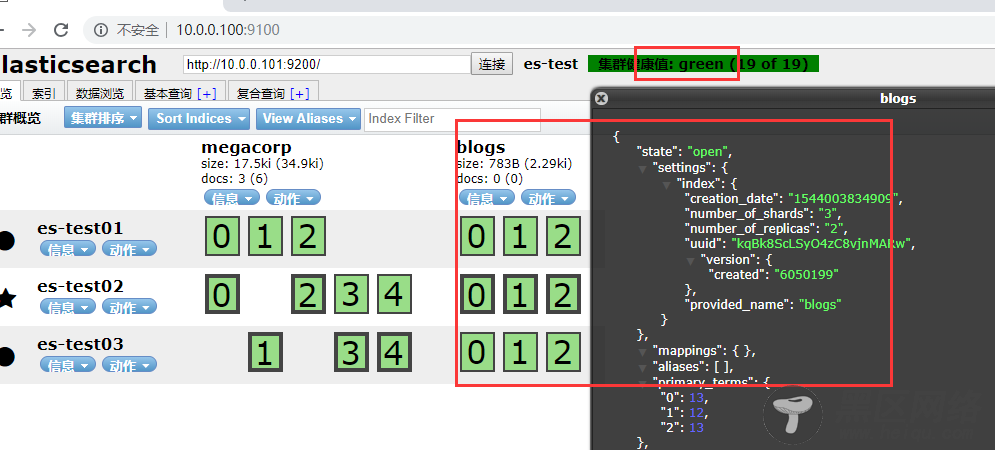Select megacorp shard 3 on es-test02
Screen dimensions: 995x450
coord(352,294)
